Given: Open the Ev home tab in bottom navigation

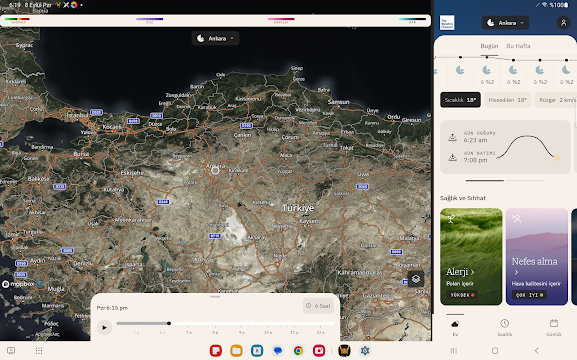Looking at the screenshot, I should pos(455,327).
